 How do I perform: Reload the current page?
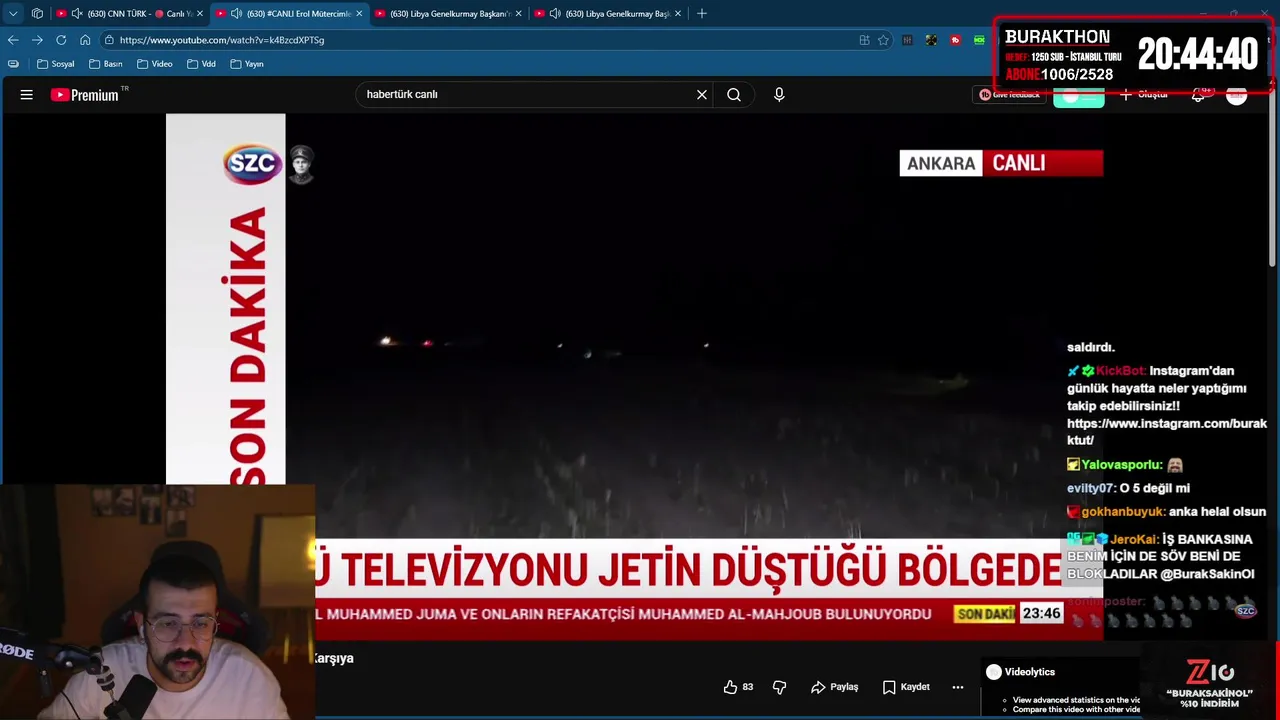pyautogui.click(x=61, y=40)
